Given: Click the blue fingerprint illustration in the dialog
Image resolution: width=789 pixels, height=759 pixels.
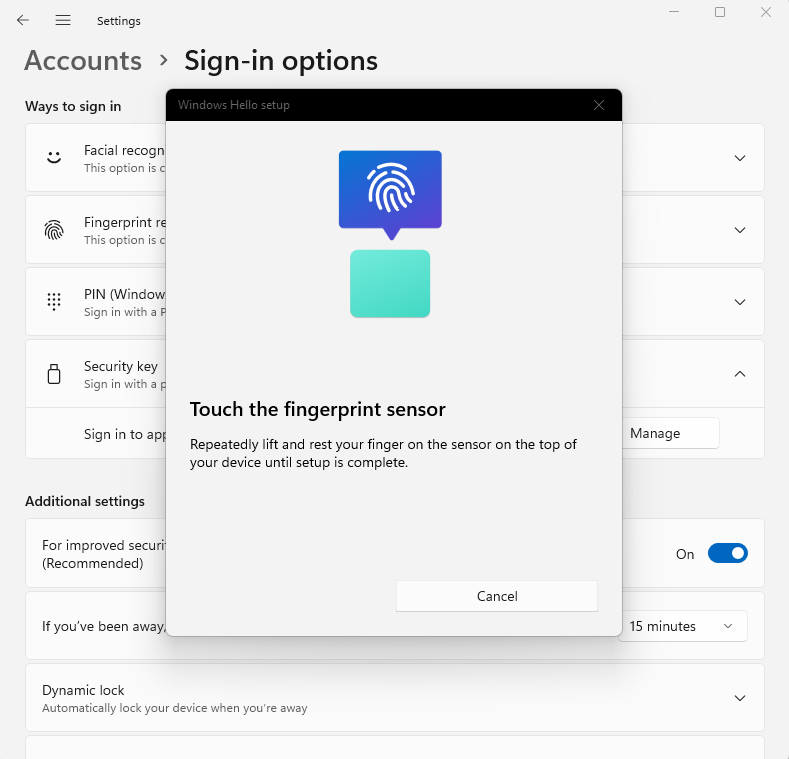Looking at the screenshot, I should (390, 194).
